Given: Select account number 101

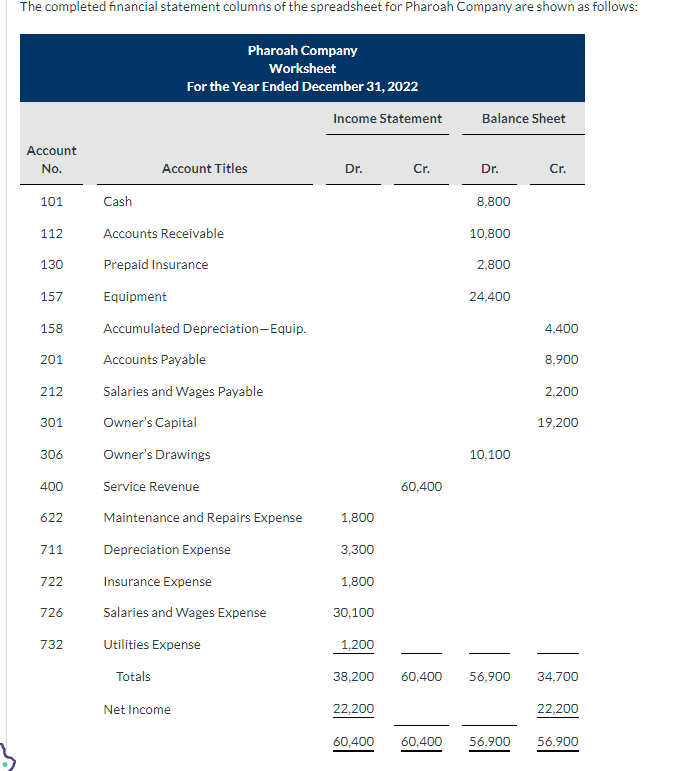Looking at the screenshot, I should (52, 202).
